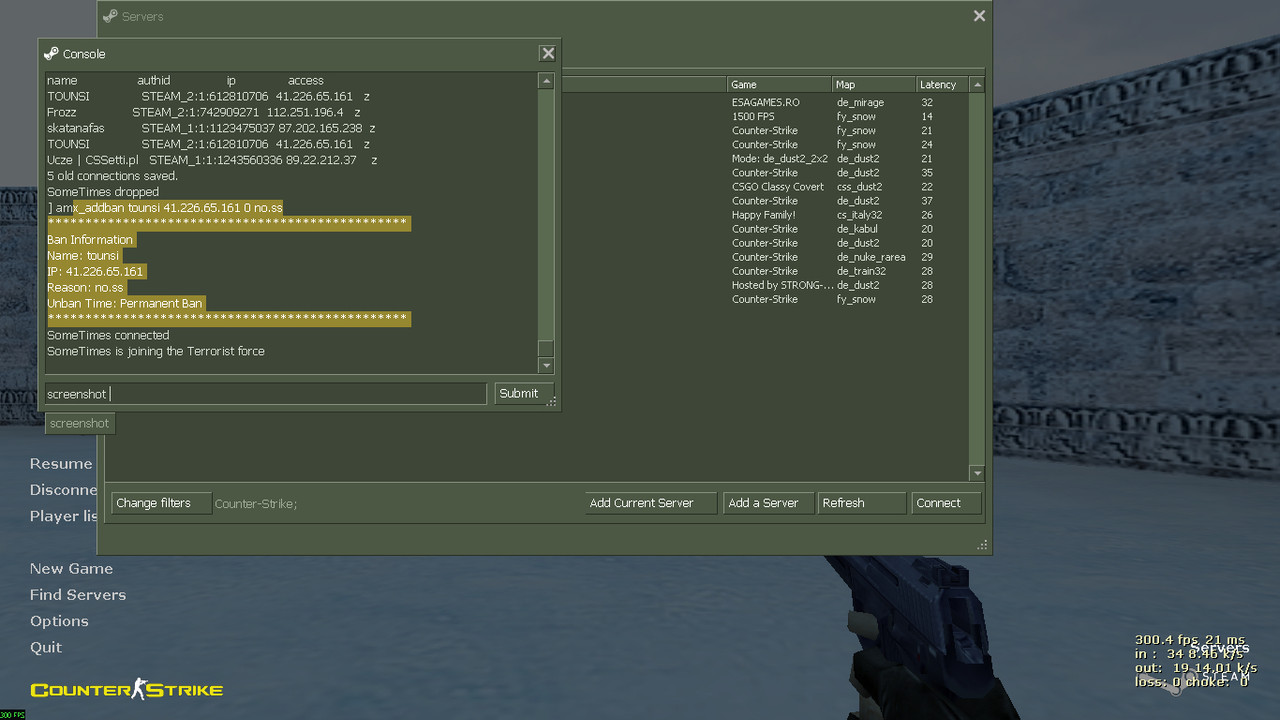Click the 5 old connections saved line
This screenshot has width=1280, height=720.
(112, 176)
